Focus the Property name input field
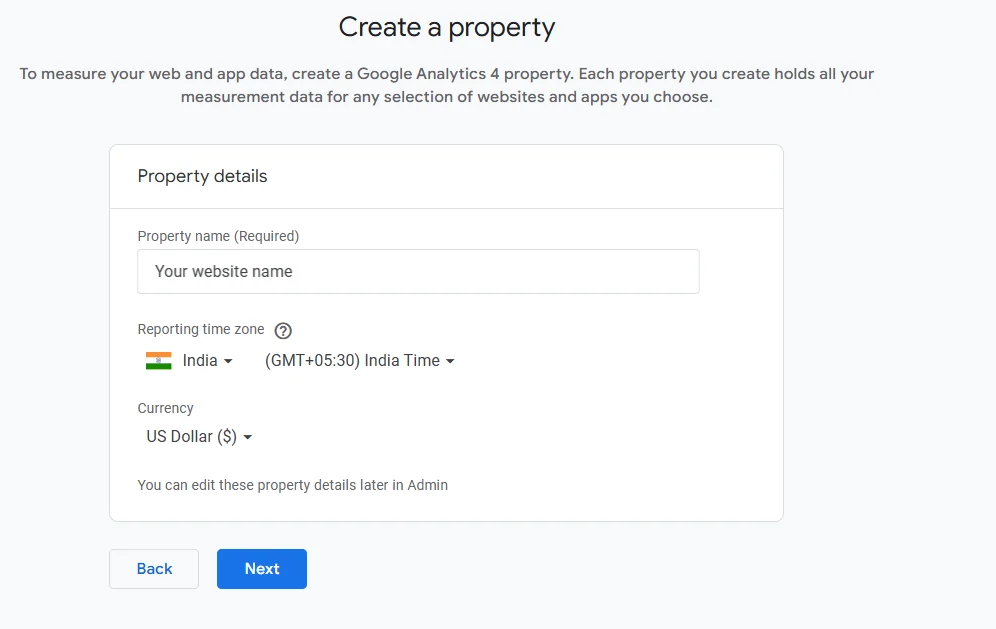Viewport: 996px width, 629px height. (x=418, y=272)
